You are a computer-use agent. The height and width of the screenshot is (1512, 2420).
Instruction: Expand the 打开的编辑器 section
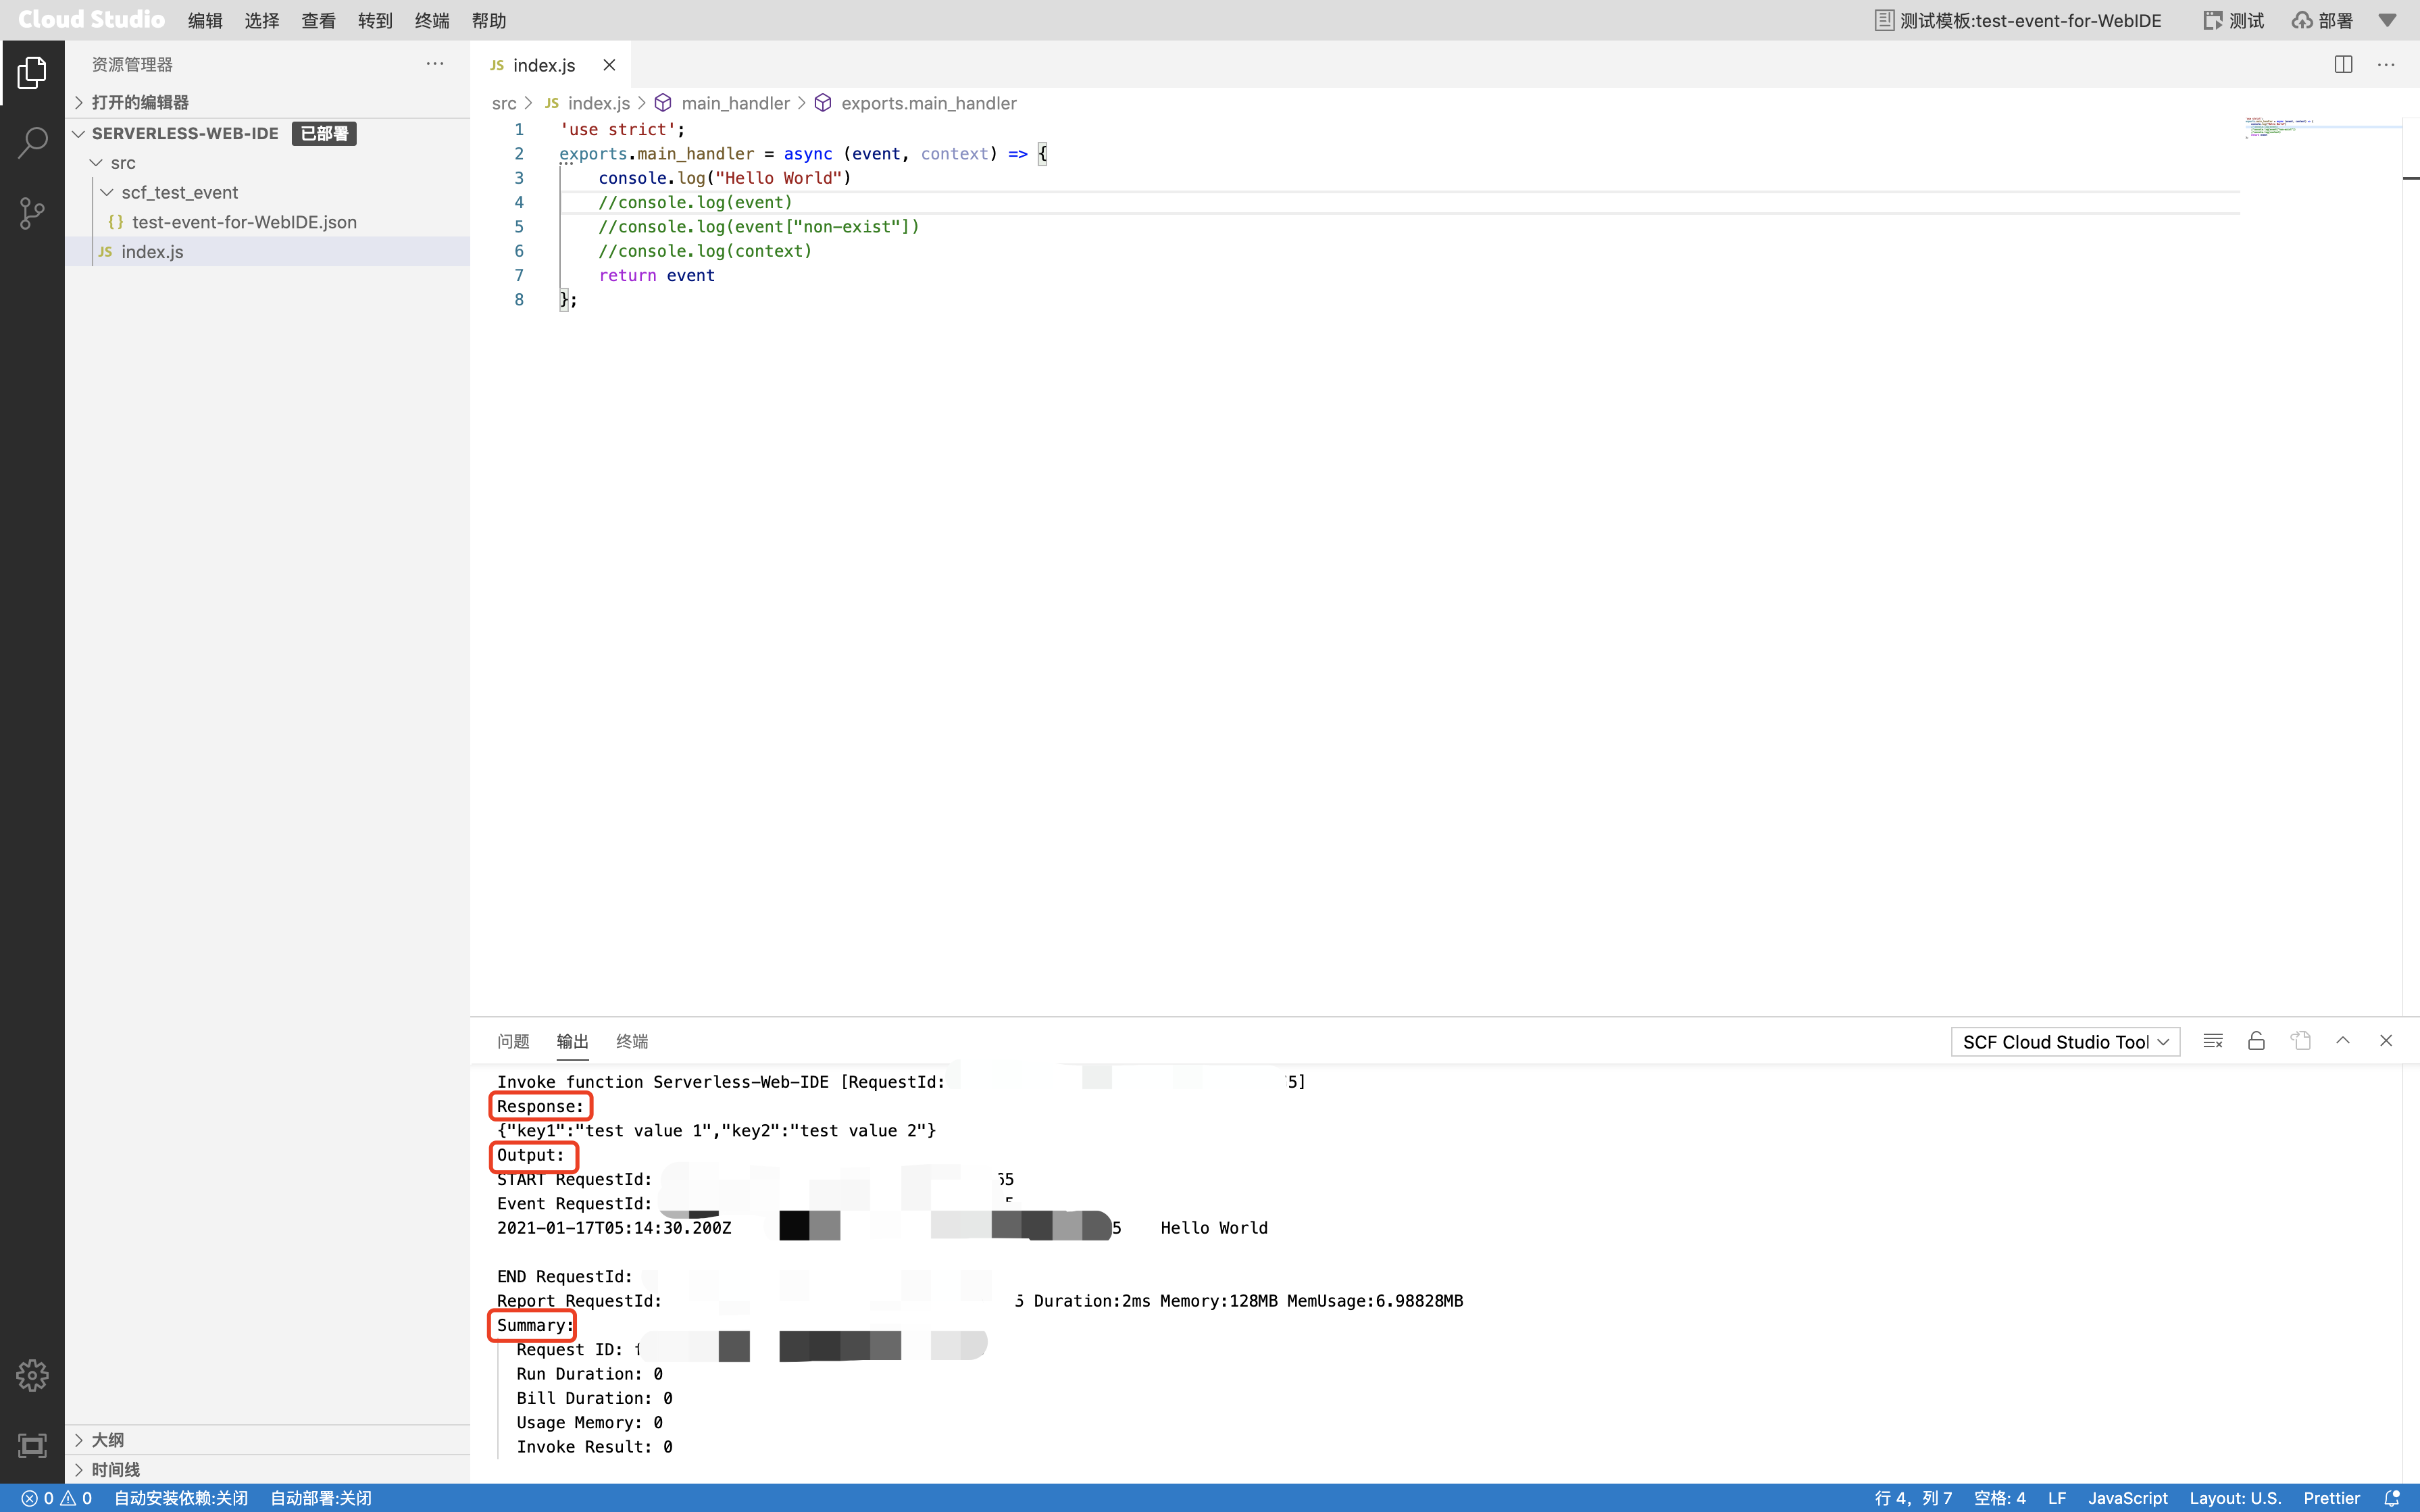tap(140, 102)
